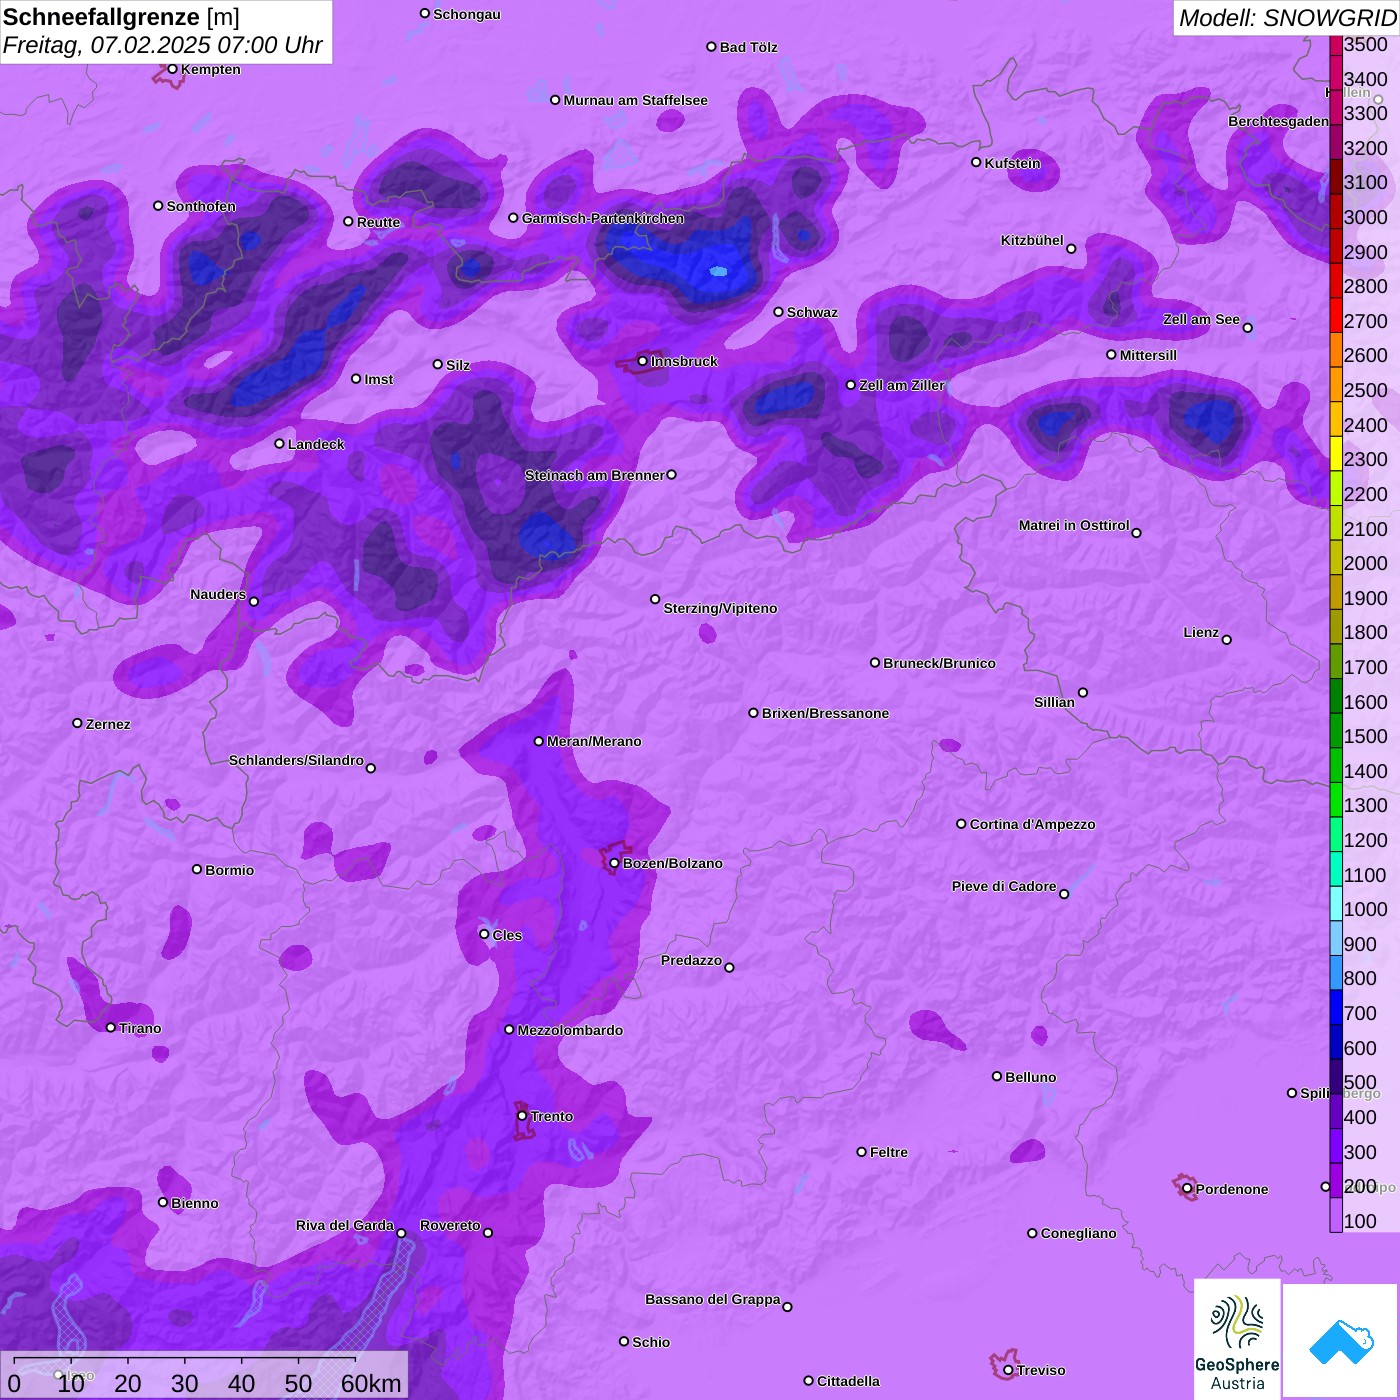Click the 'Cles' label

[x=507, y=935]
